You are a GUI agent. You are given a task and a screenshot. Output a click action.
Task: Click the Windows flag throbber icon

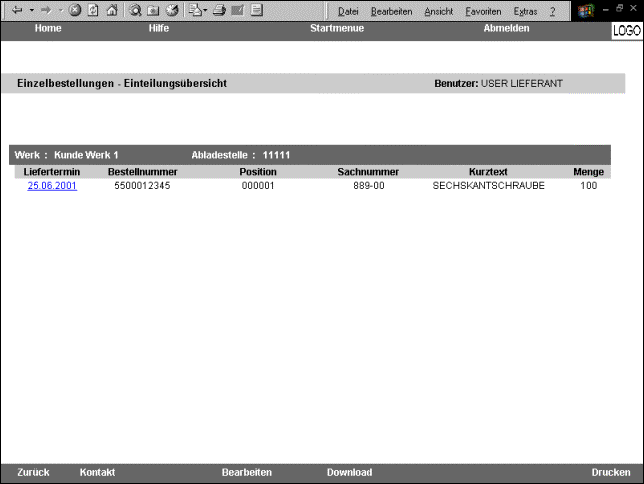coord(586,11)
